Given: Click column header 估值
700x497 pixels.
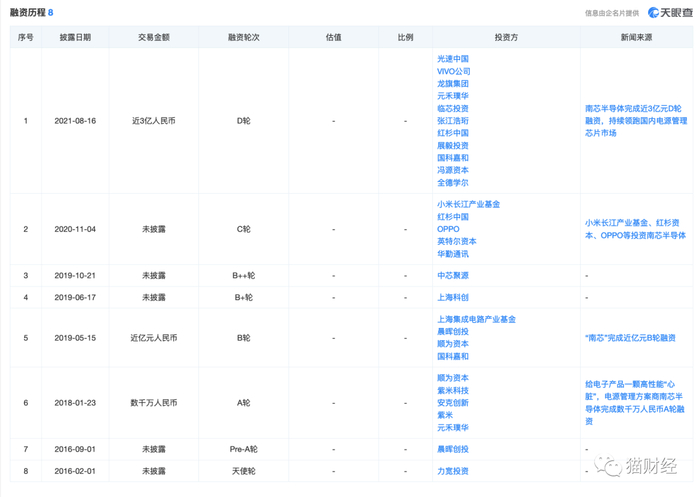Looking at the screenshot, I should (333, 38).
